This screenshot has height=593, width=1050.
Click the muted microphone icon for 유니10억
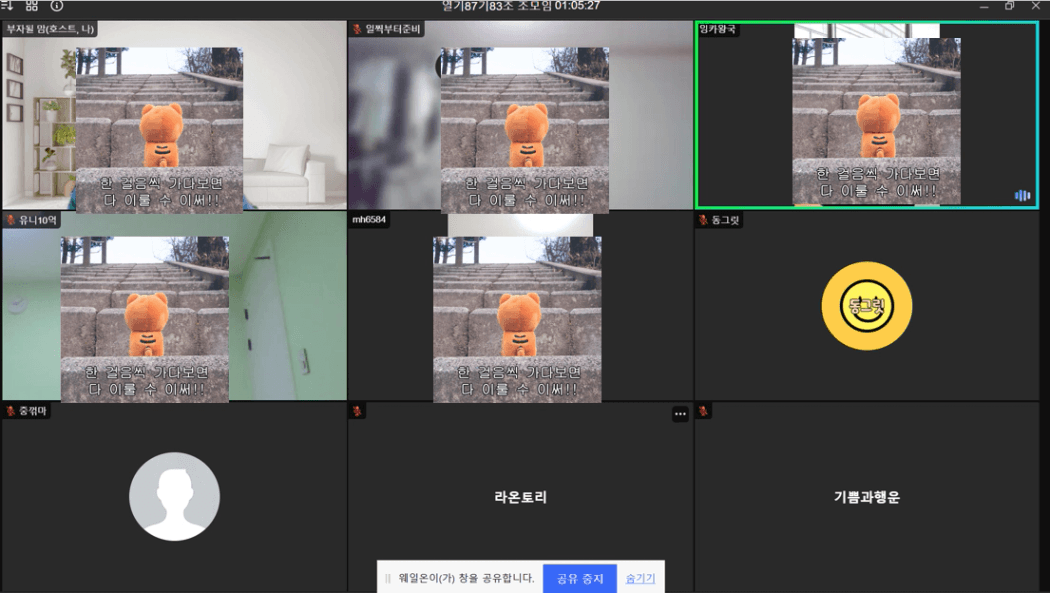point(11,220)
